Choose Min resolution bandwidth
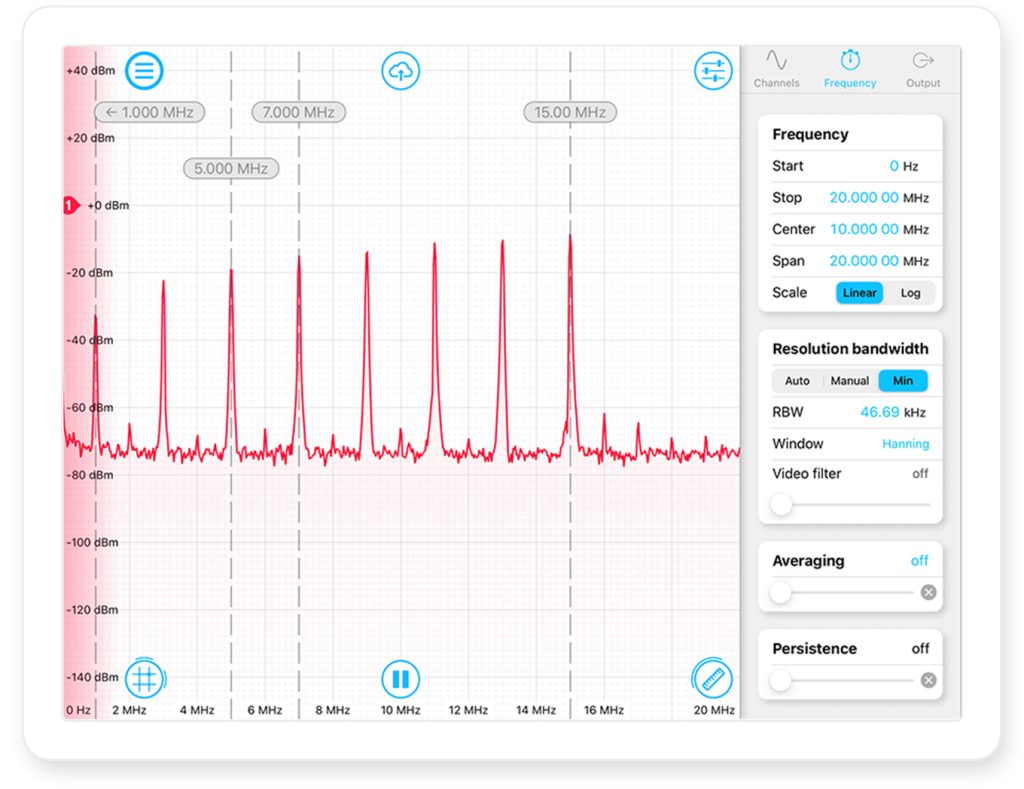This screenshot has height=789, width=1024. point(903,381)
